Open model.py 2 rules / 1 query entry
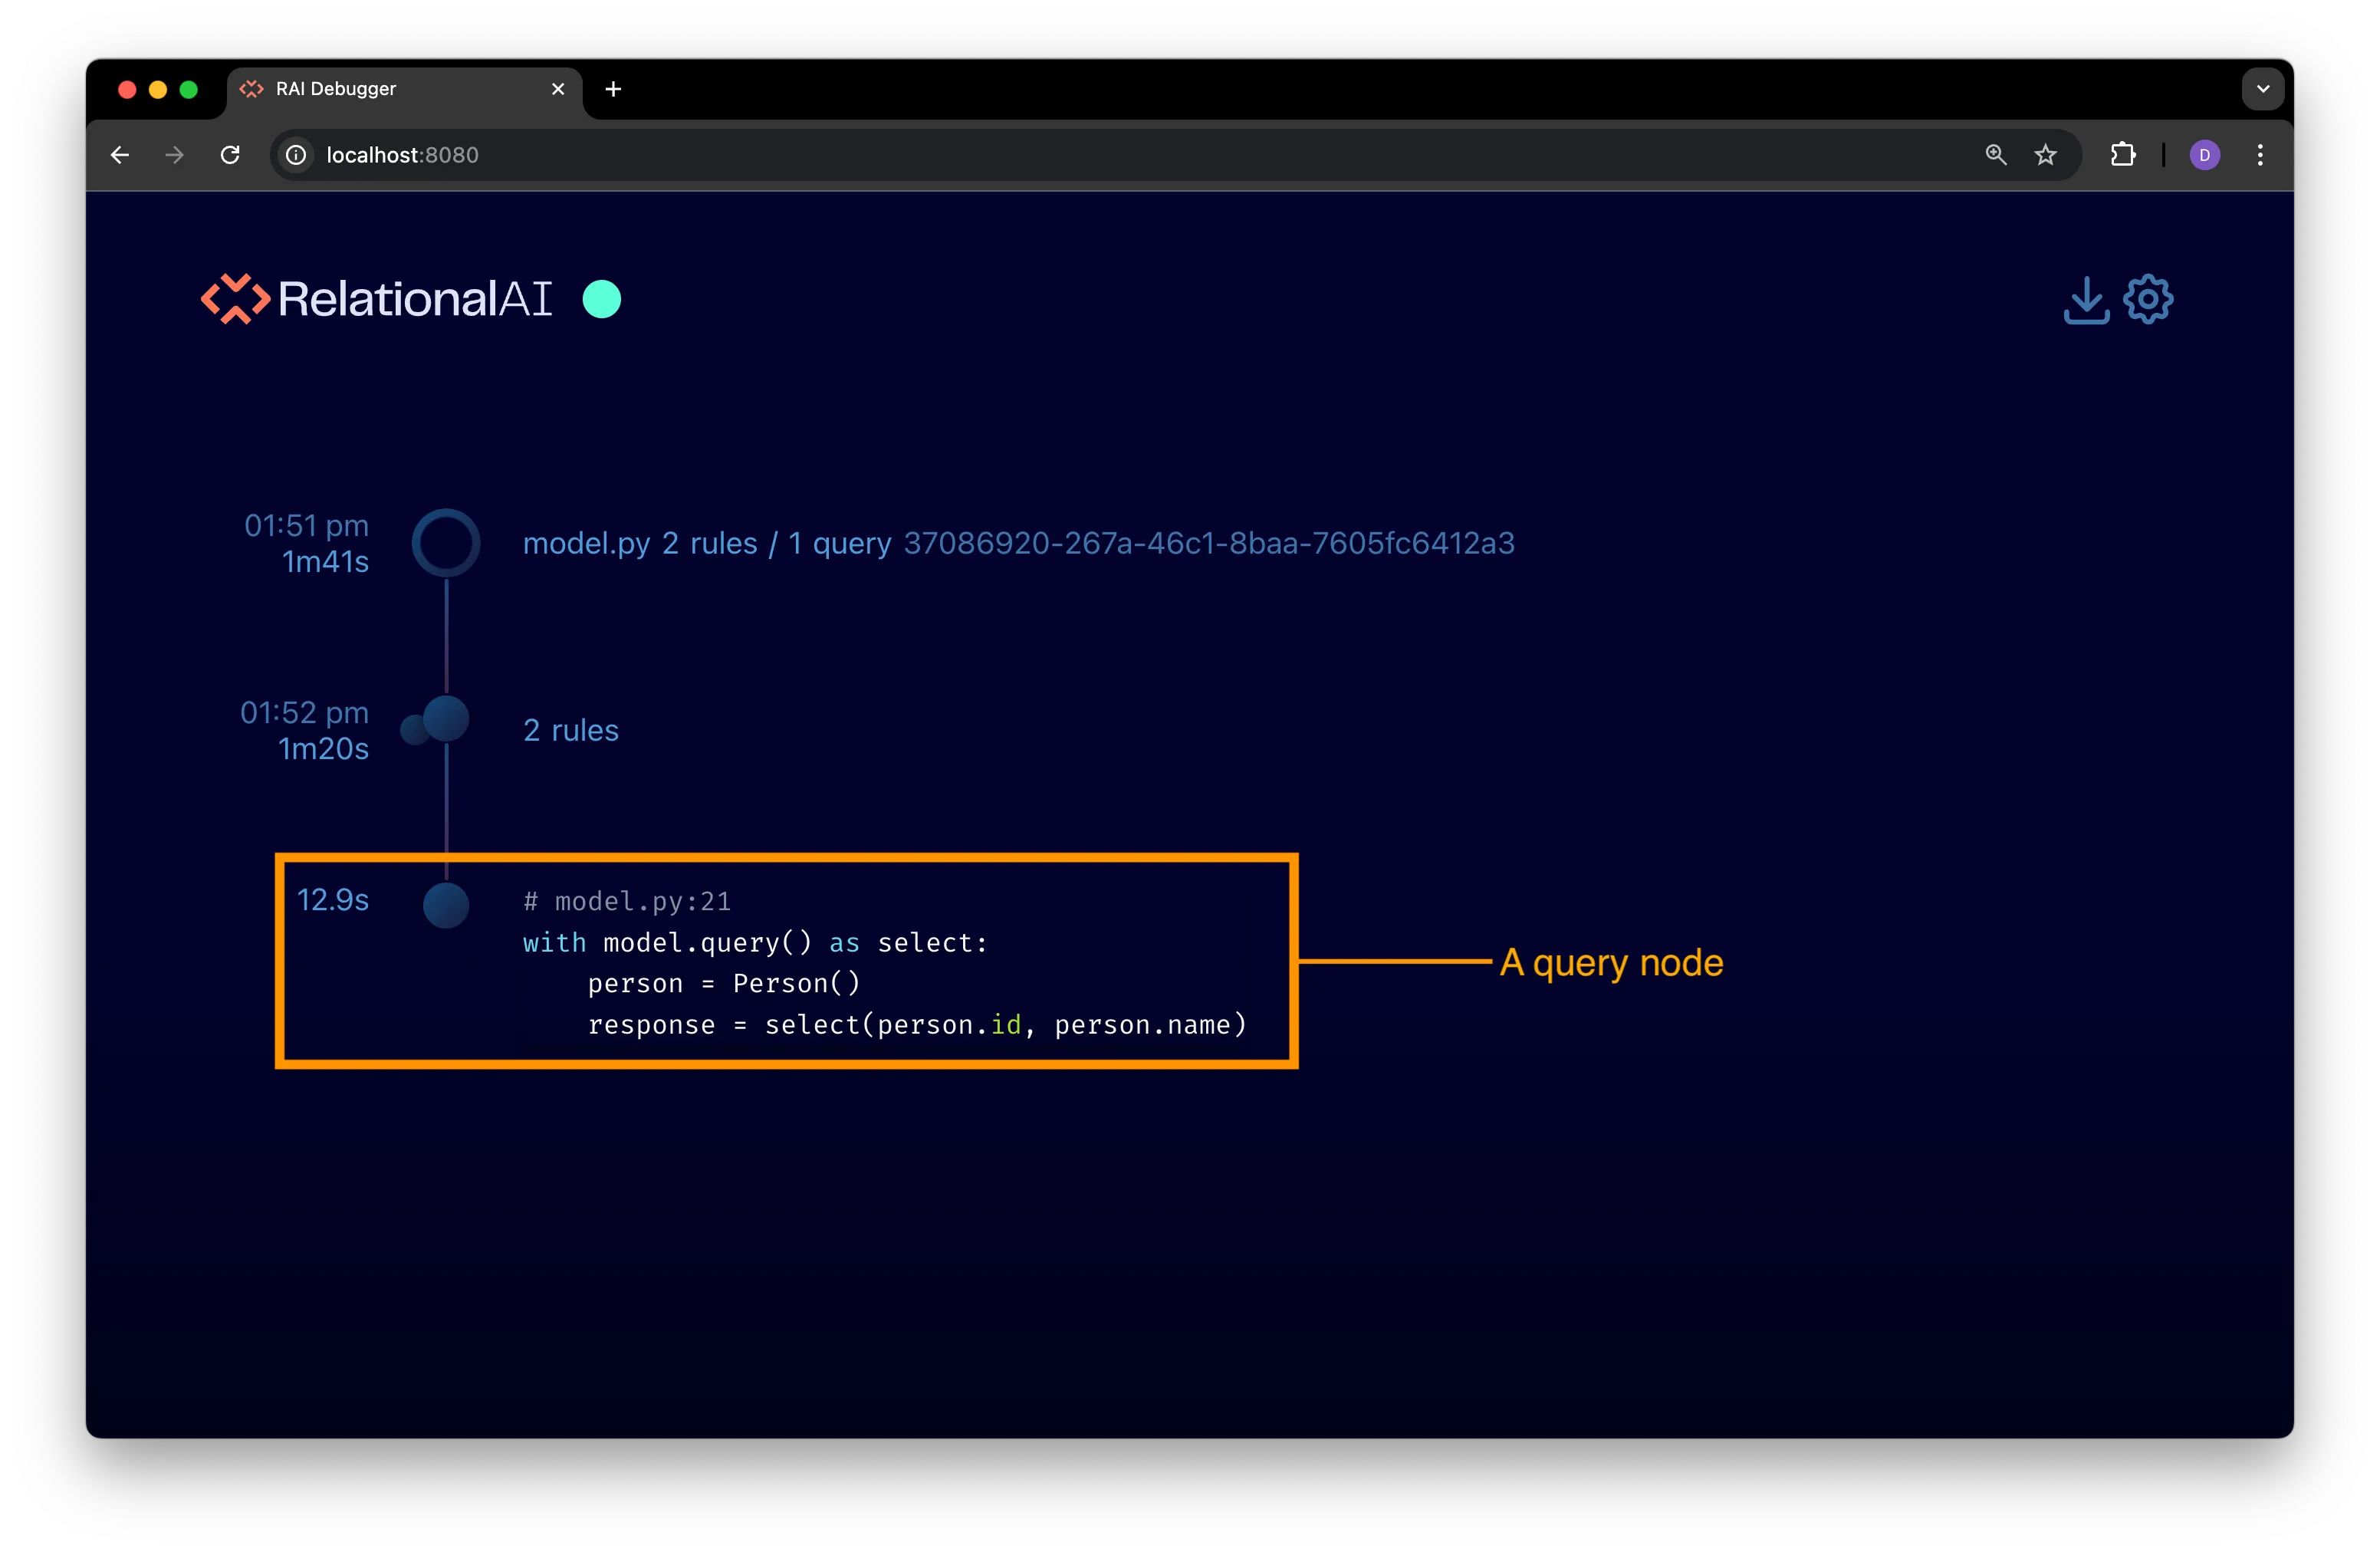 (707, 543)
